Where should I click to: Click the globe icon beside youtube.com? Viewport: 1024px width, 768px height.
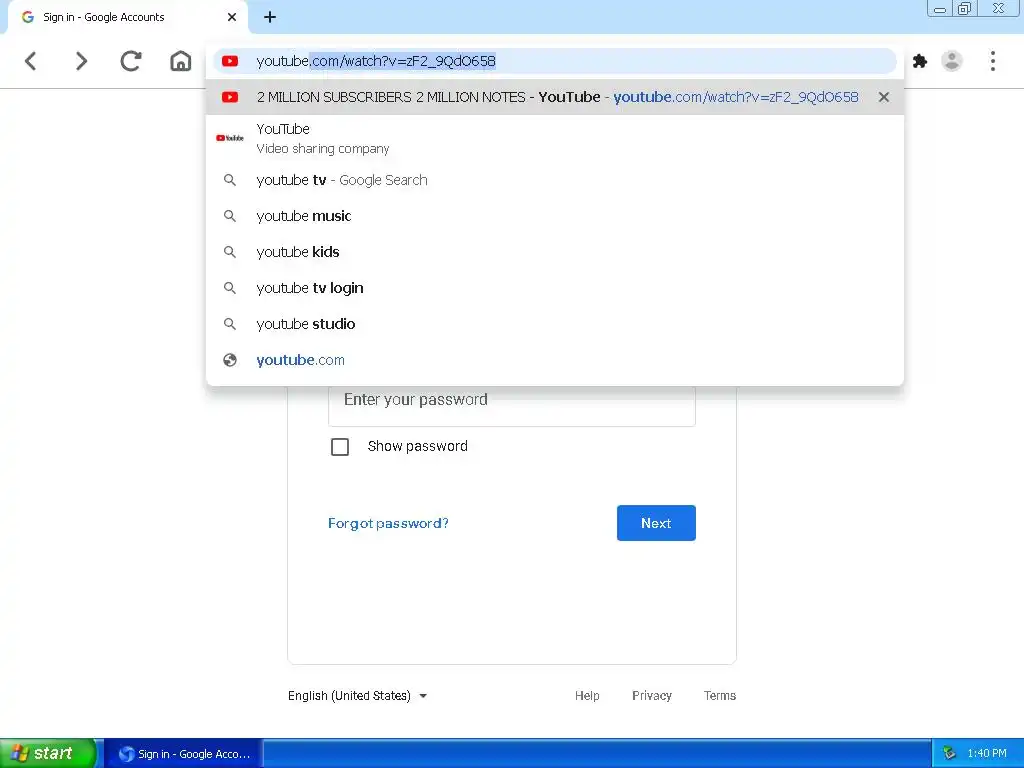click(230, 360)
